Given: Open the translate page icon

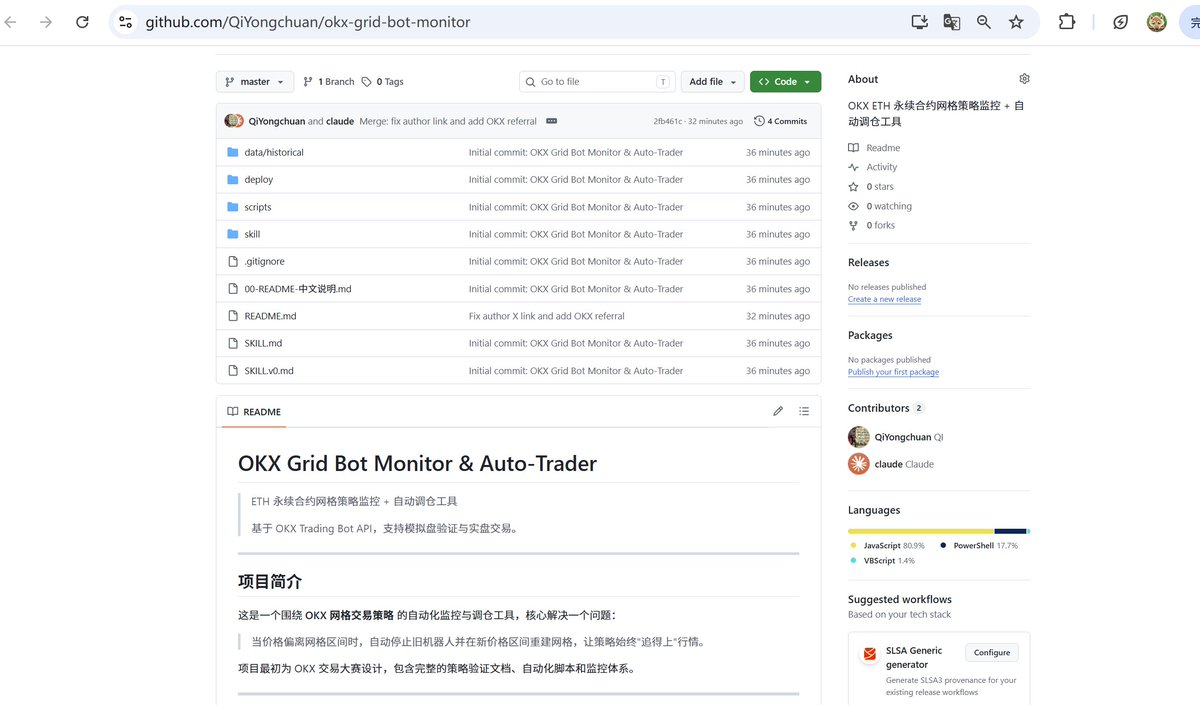Looking at the screenshot, I should pyautogui.click(x=952, y=22).
